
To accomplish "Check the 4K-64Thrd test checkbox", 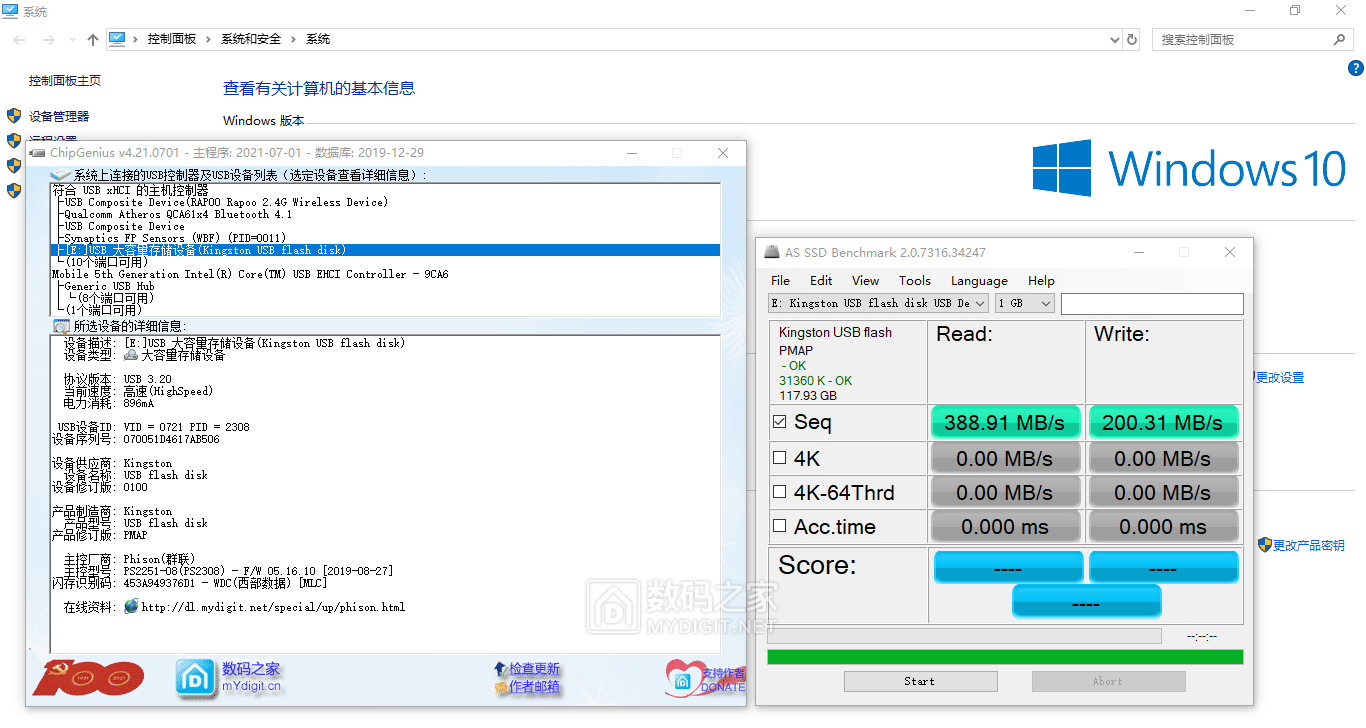I will 780,492.
